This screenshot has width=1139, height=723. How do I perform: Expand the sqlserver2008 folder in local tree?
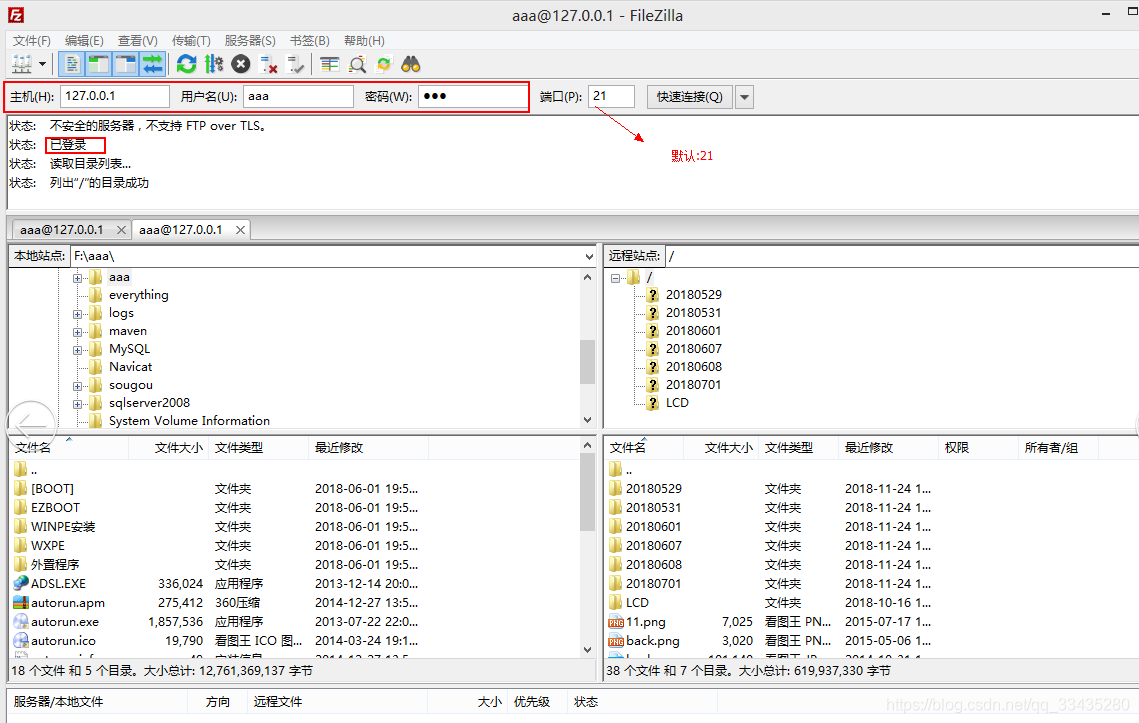(x=77, y=404)
